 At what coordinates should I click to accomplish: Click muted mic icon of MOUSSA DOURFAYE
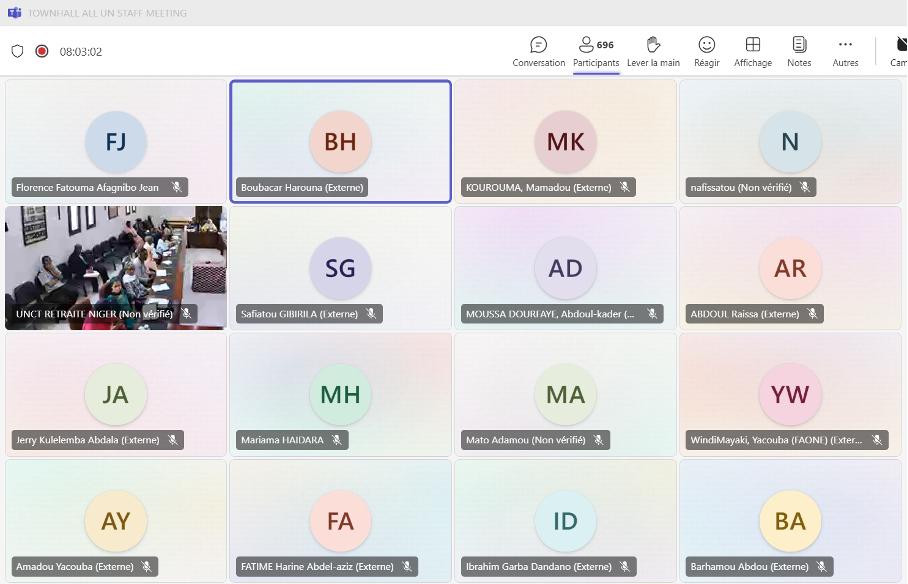click(652, 313)
